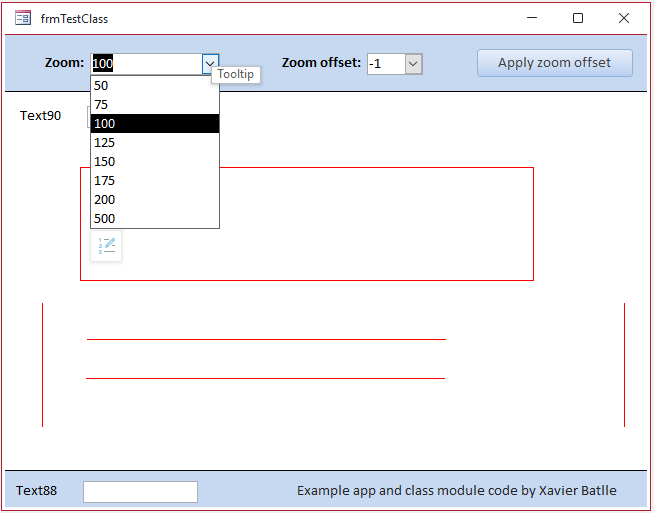Click into the Zoom combo text field

click(x=147, y=64)
